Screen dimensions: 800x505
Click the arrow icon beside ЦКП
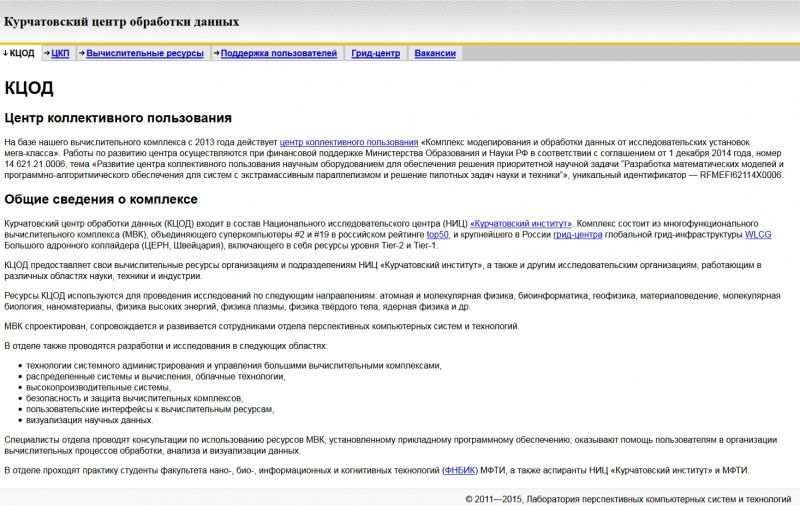pyautogui.click(x=47, y=53)
